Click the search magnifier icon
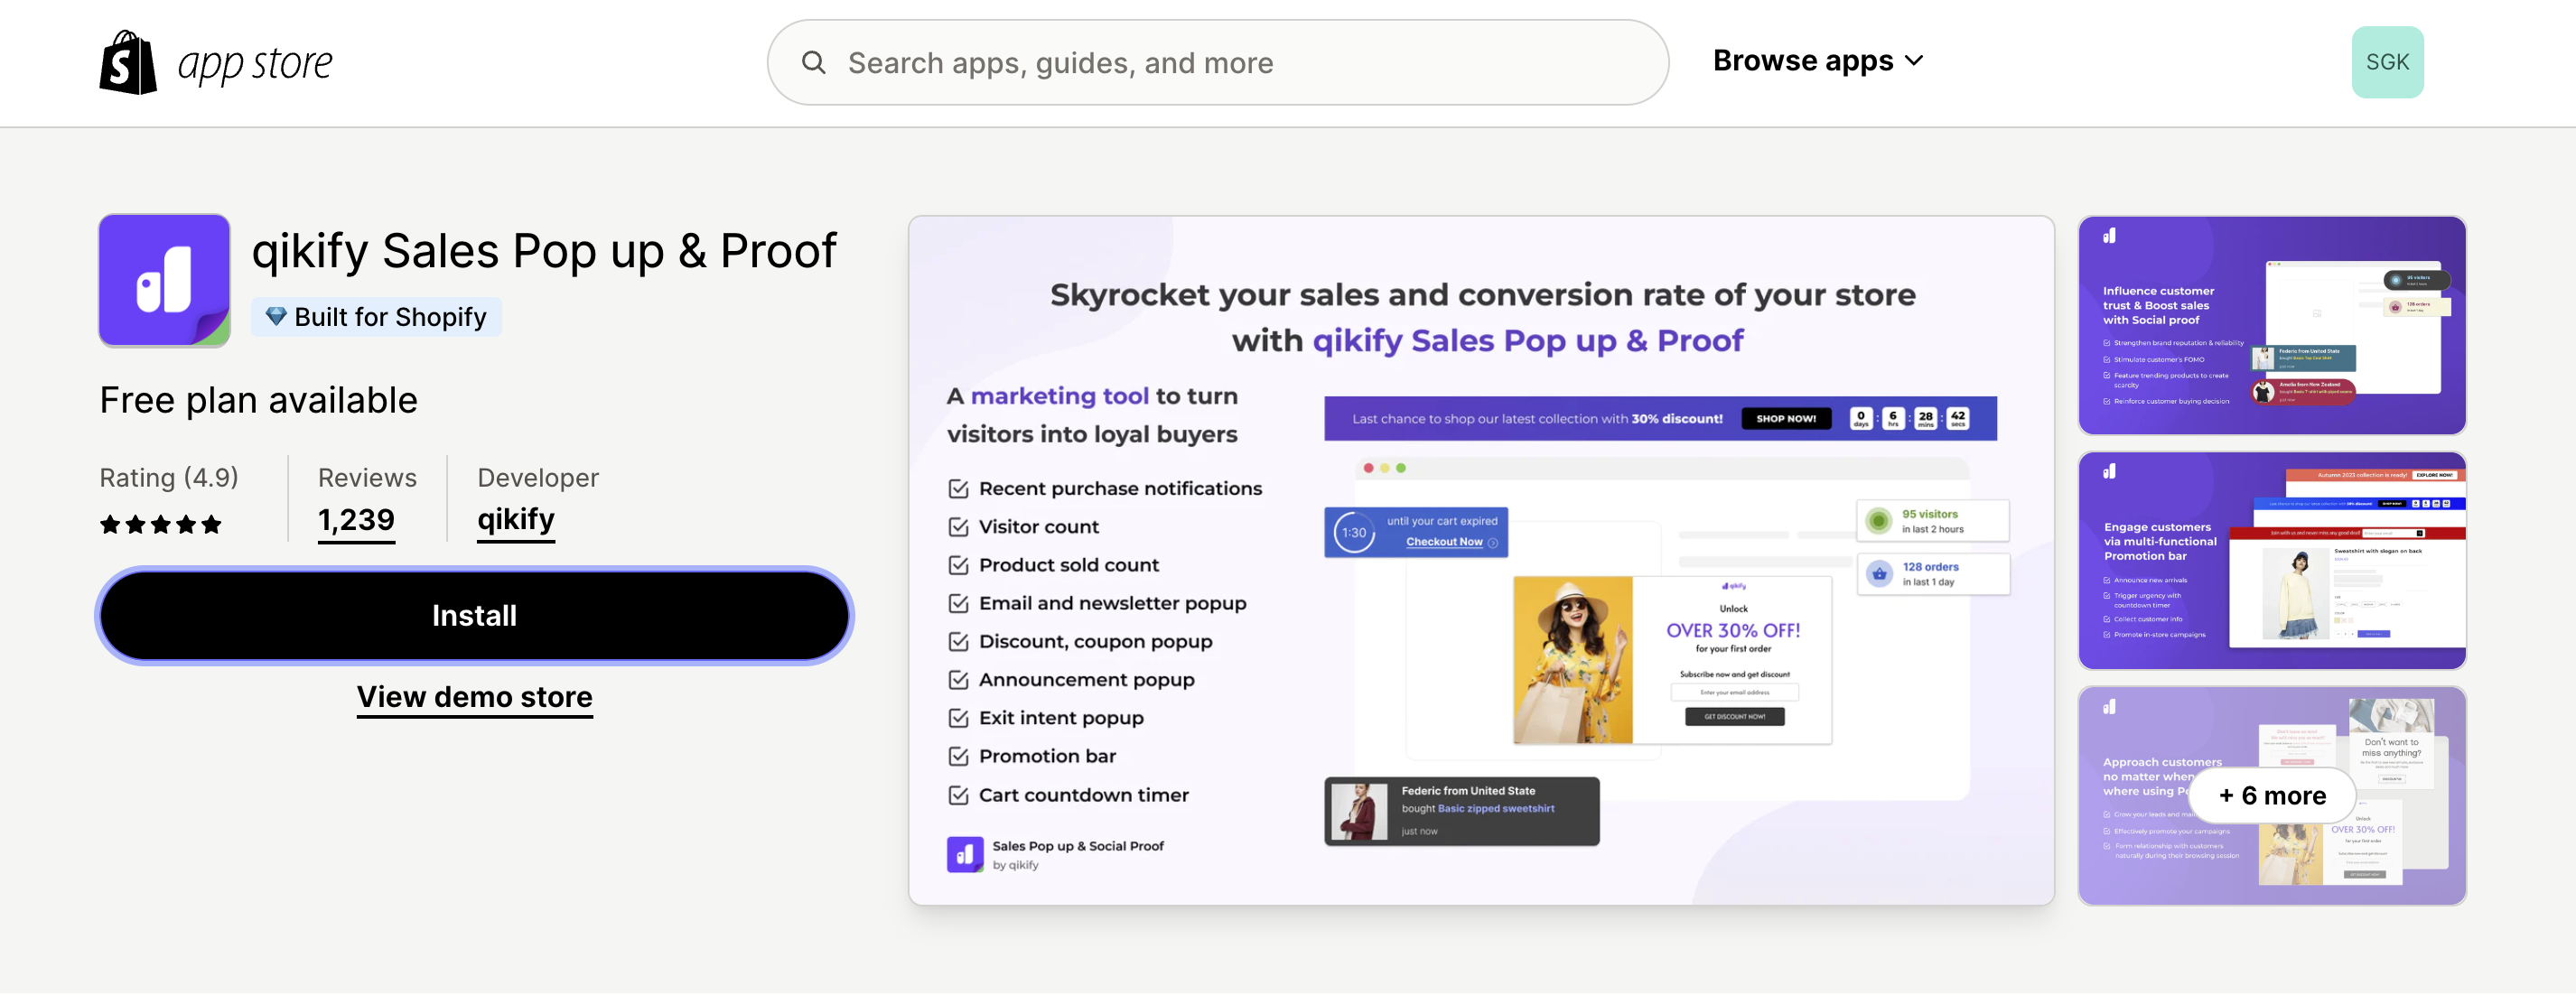 click(813, 63)
